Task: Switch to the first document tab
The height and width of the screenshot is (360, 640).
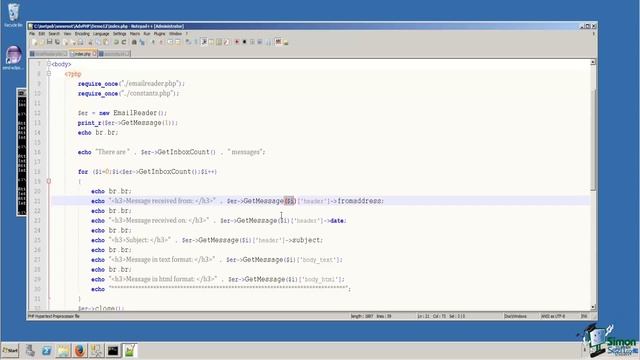Action: coord(49,53)
